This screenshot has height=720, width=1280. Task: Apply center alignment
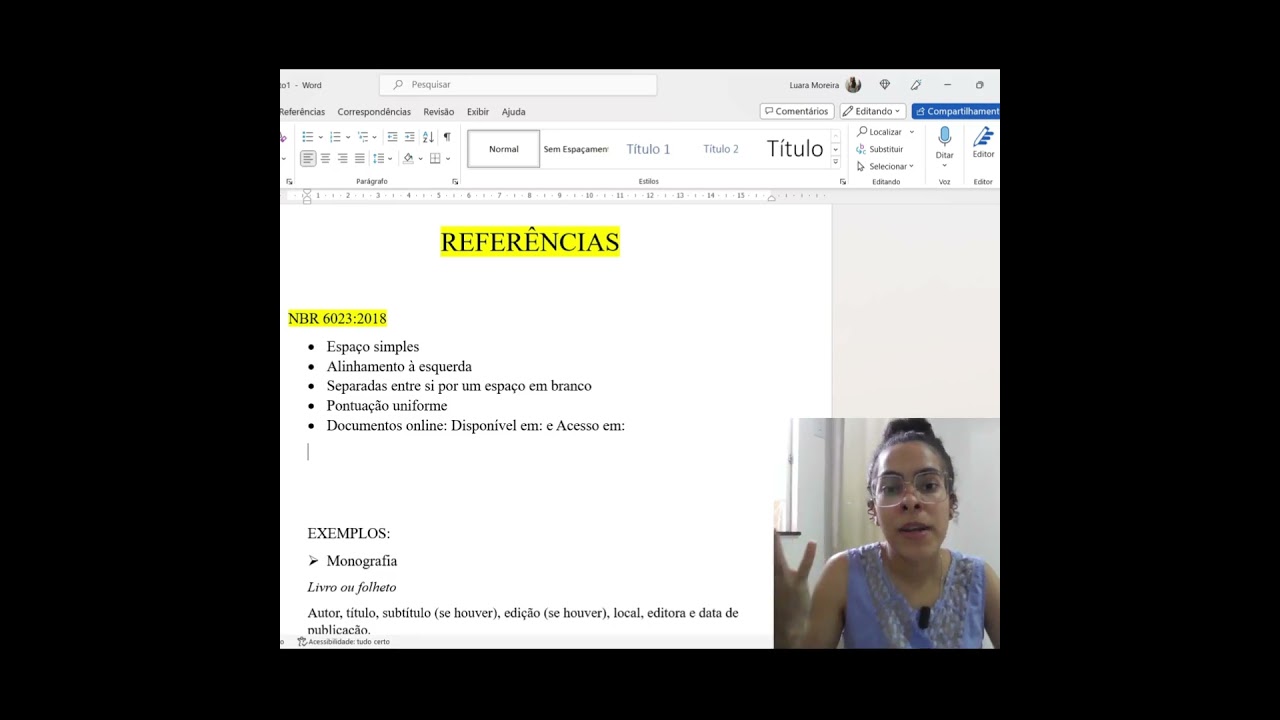click(x=325, y=158)
